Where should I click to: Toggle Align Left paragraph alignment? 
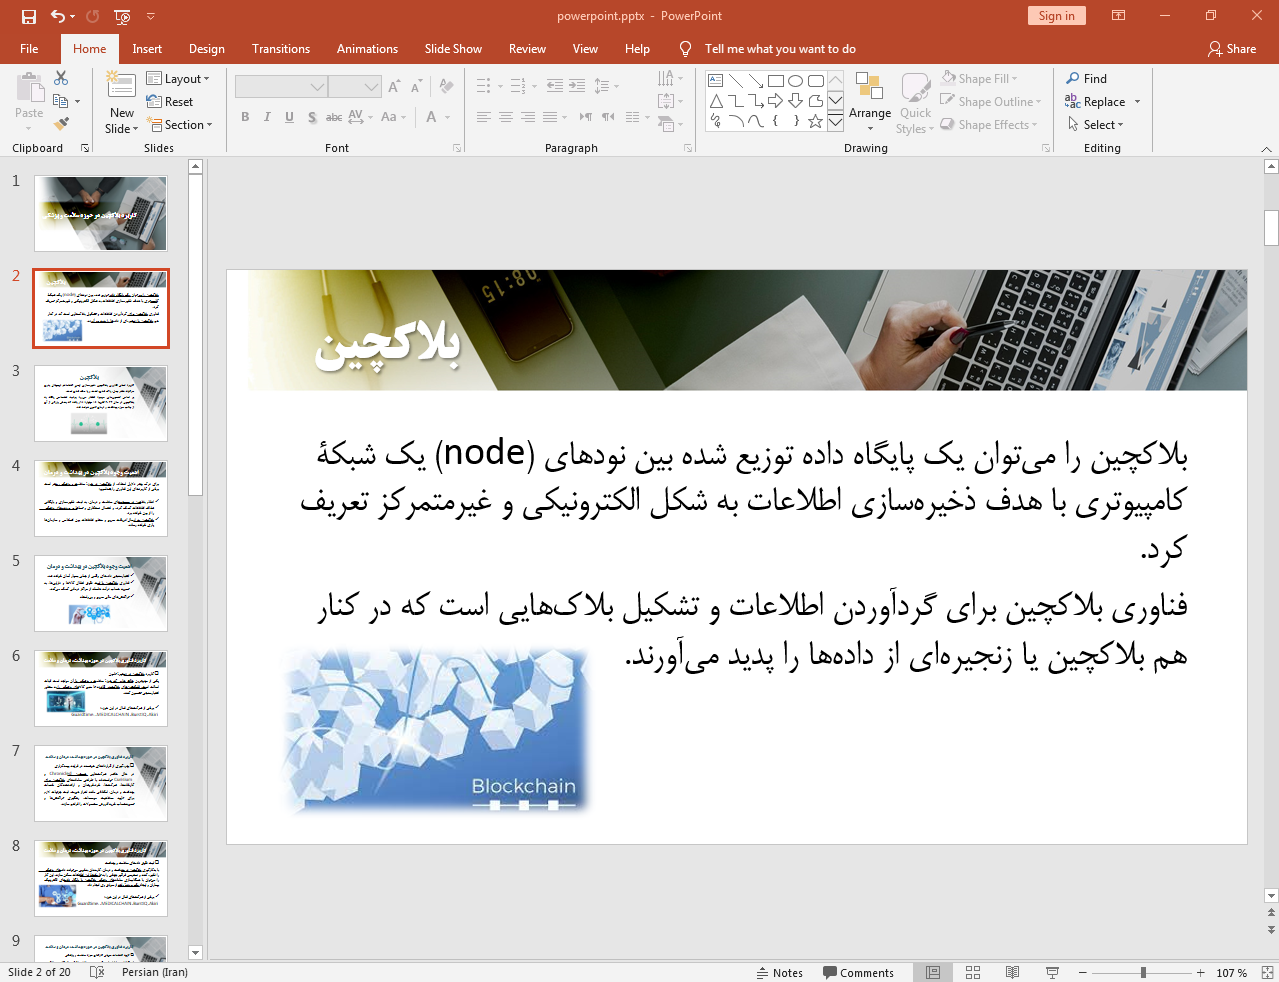[x=483, y=117]
